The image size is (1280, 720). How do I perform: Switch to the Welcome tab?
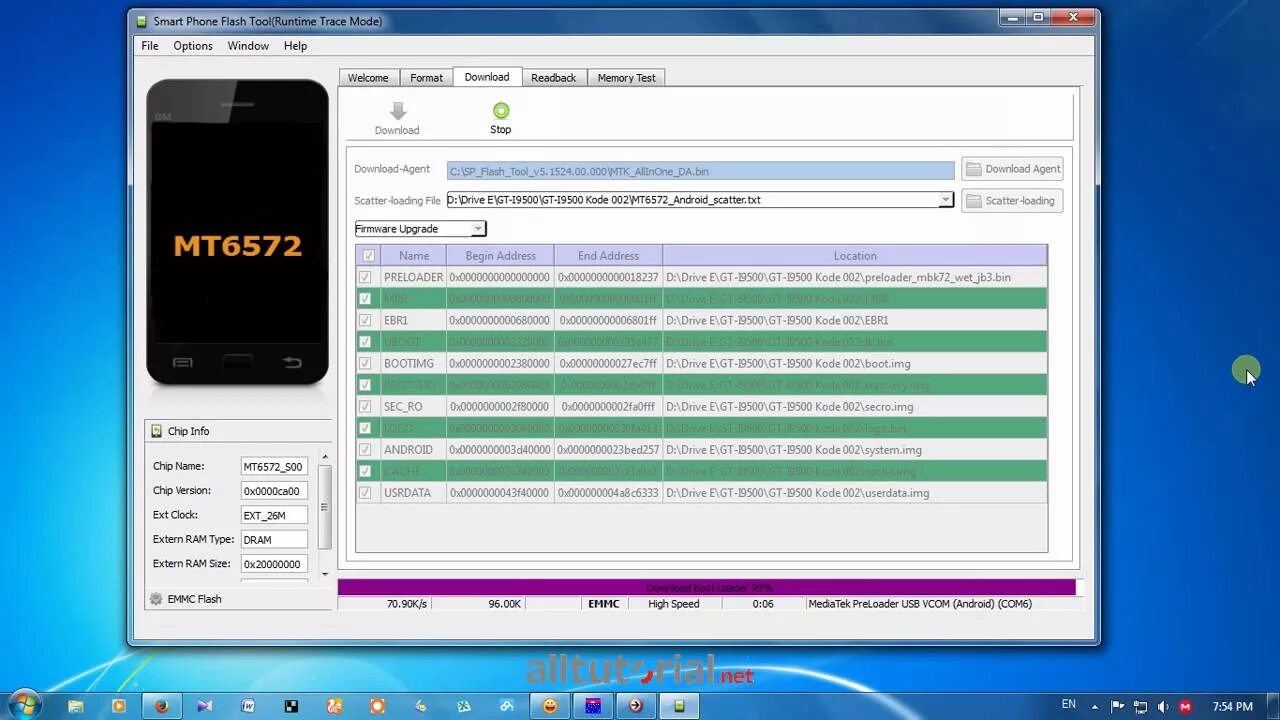coord(368,78)
